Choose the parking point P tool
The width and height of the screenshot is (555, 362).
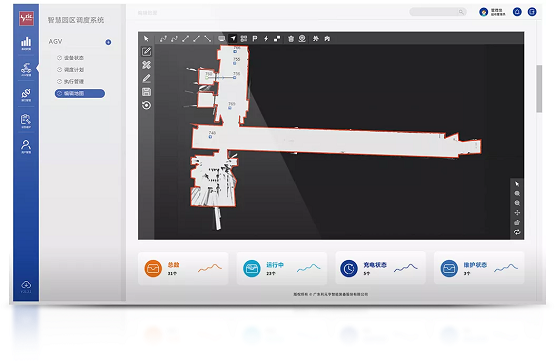click(x=255, y=39)
